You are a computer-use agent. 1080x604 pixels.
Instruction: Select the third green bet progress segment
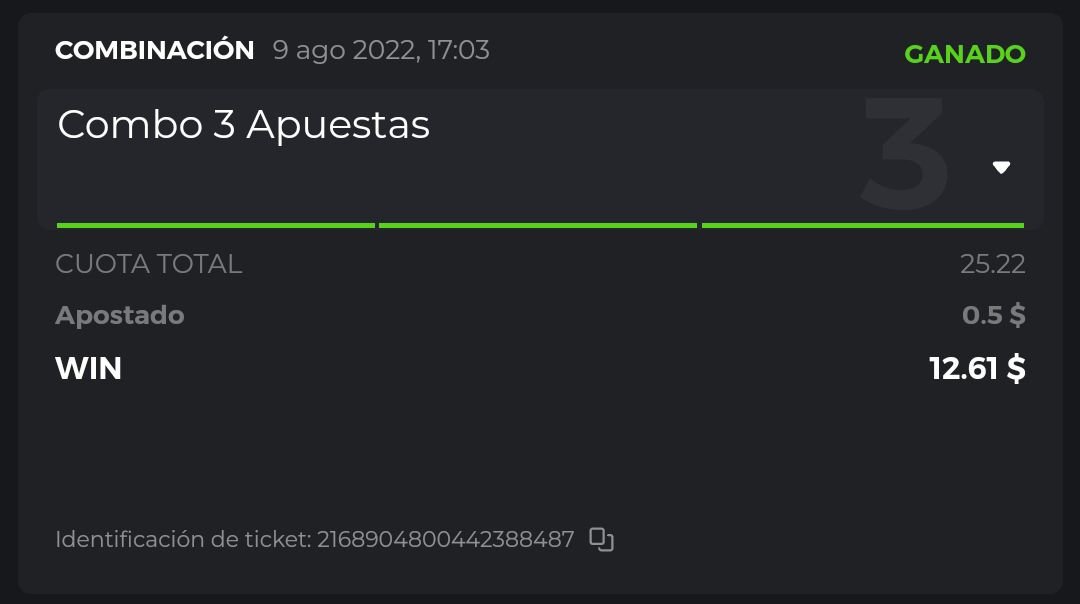862,225
